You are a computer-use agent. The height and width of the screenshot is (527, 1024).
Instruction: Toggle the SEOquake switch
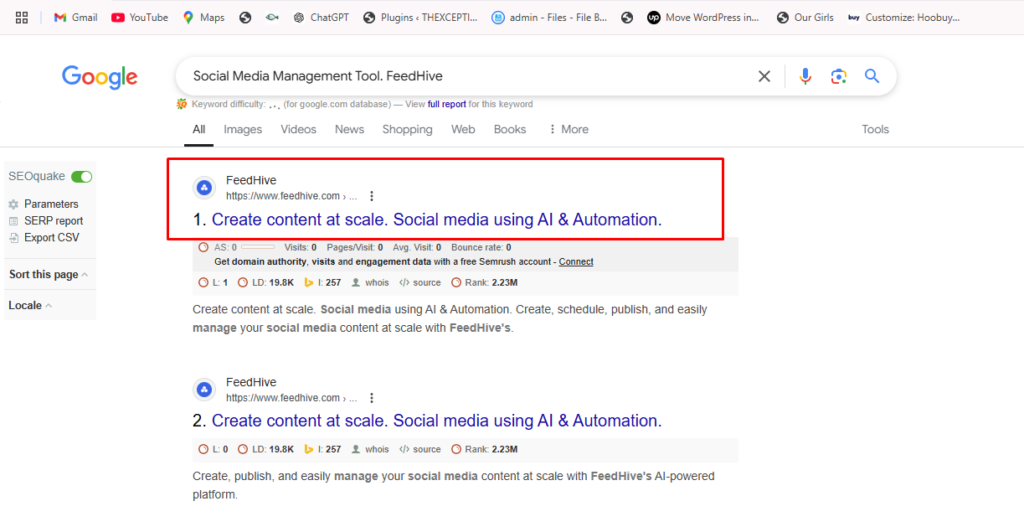click(x=82, y=177)
